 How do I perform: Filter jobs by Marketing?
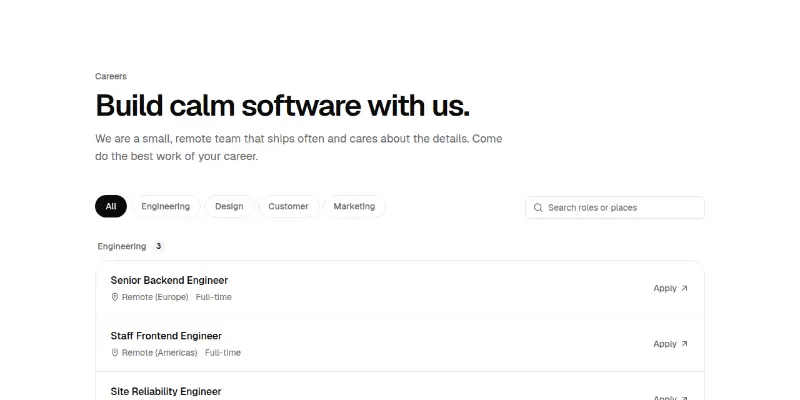click(x=354, y=206)
